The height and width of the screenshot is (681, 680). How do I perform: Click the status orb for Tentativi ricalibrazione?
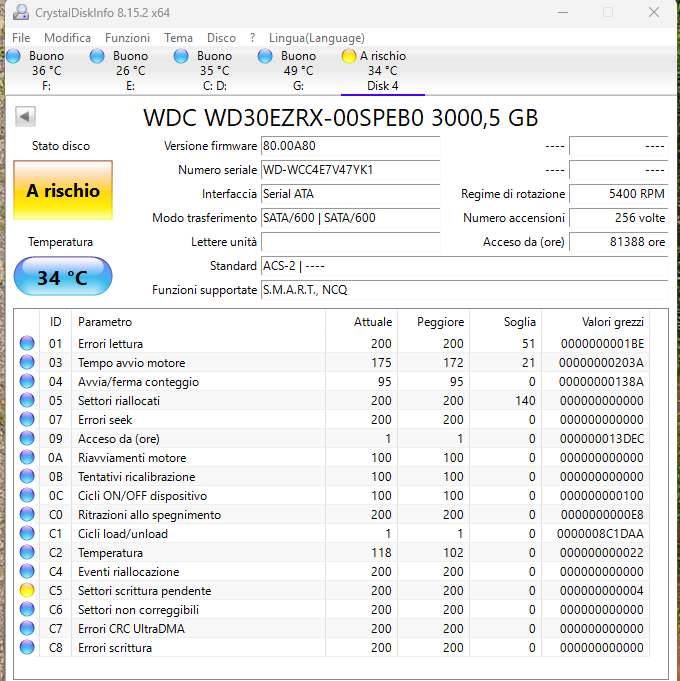[27, 476]
